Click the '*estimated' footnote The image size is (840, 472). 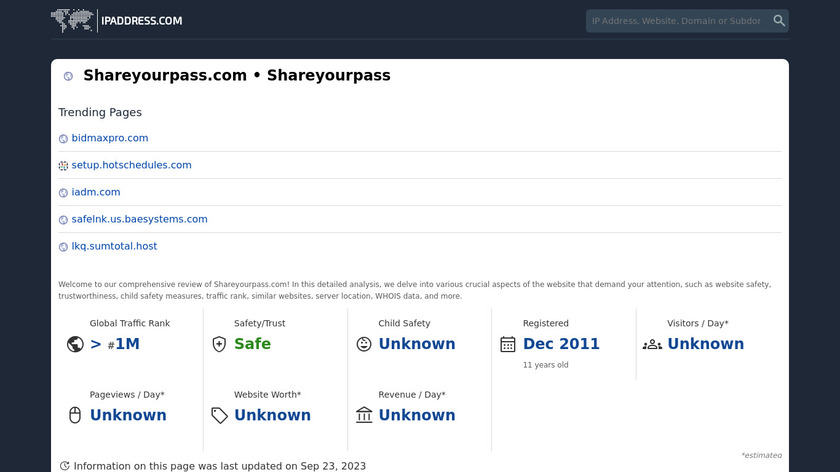761,455
